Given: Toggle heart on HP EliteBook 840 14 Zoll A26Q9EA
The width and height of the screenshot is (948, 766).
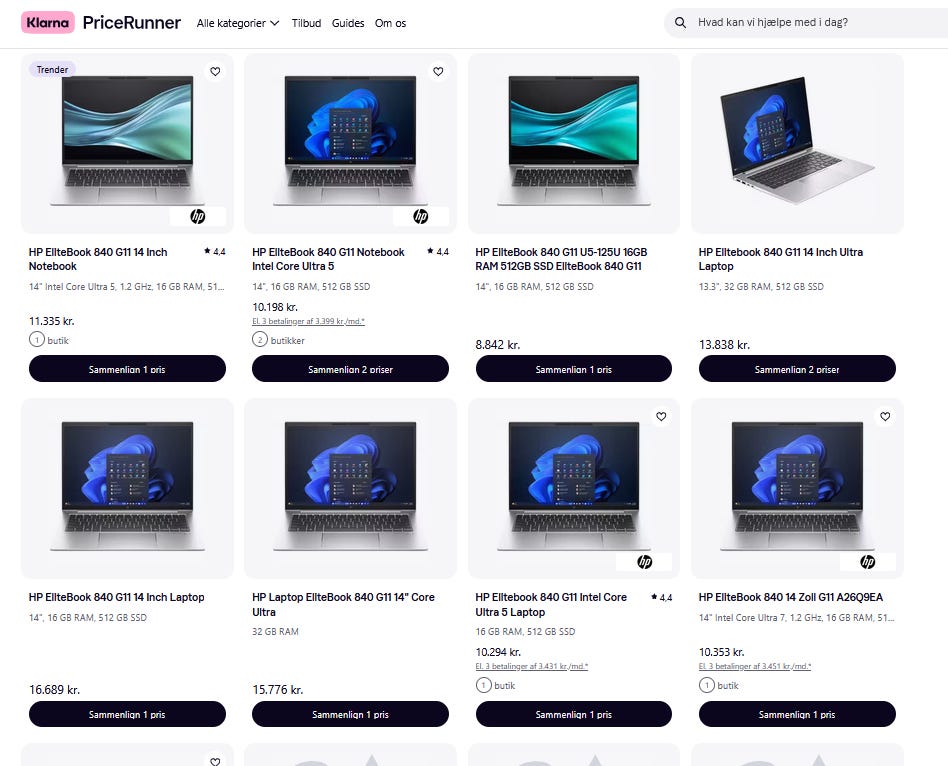Looking at the screenshot, I should [885, 417].
